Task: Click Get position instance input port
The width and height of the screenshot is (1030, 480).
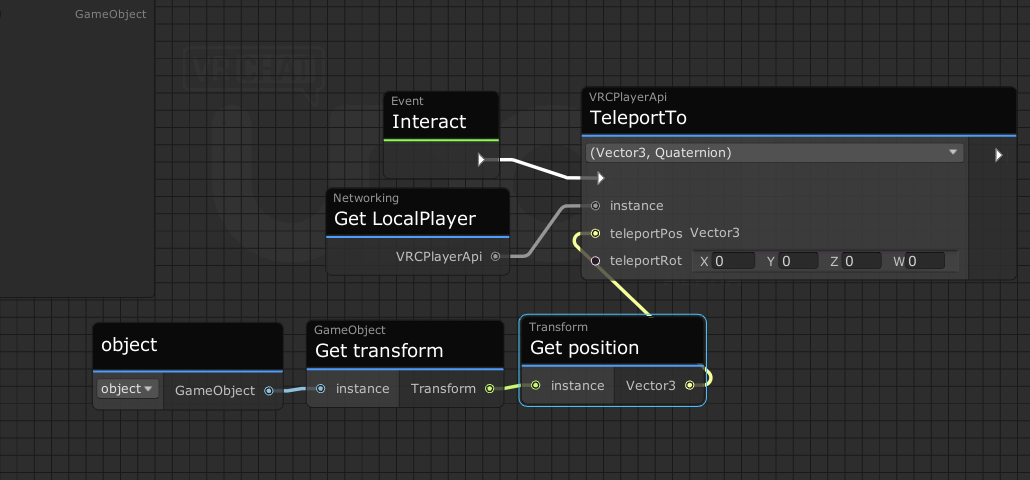Action: 535,385
